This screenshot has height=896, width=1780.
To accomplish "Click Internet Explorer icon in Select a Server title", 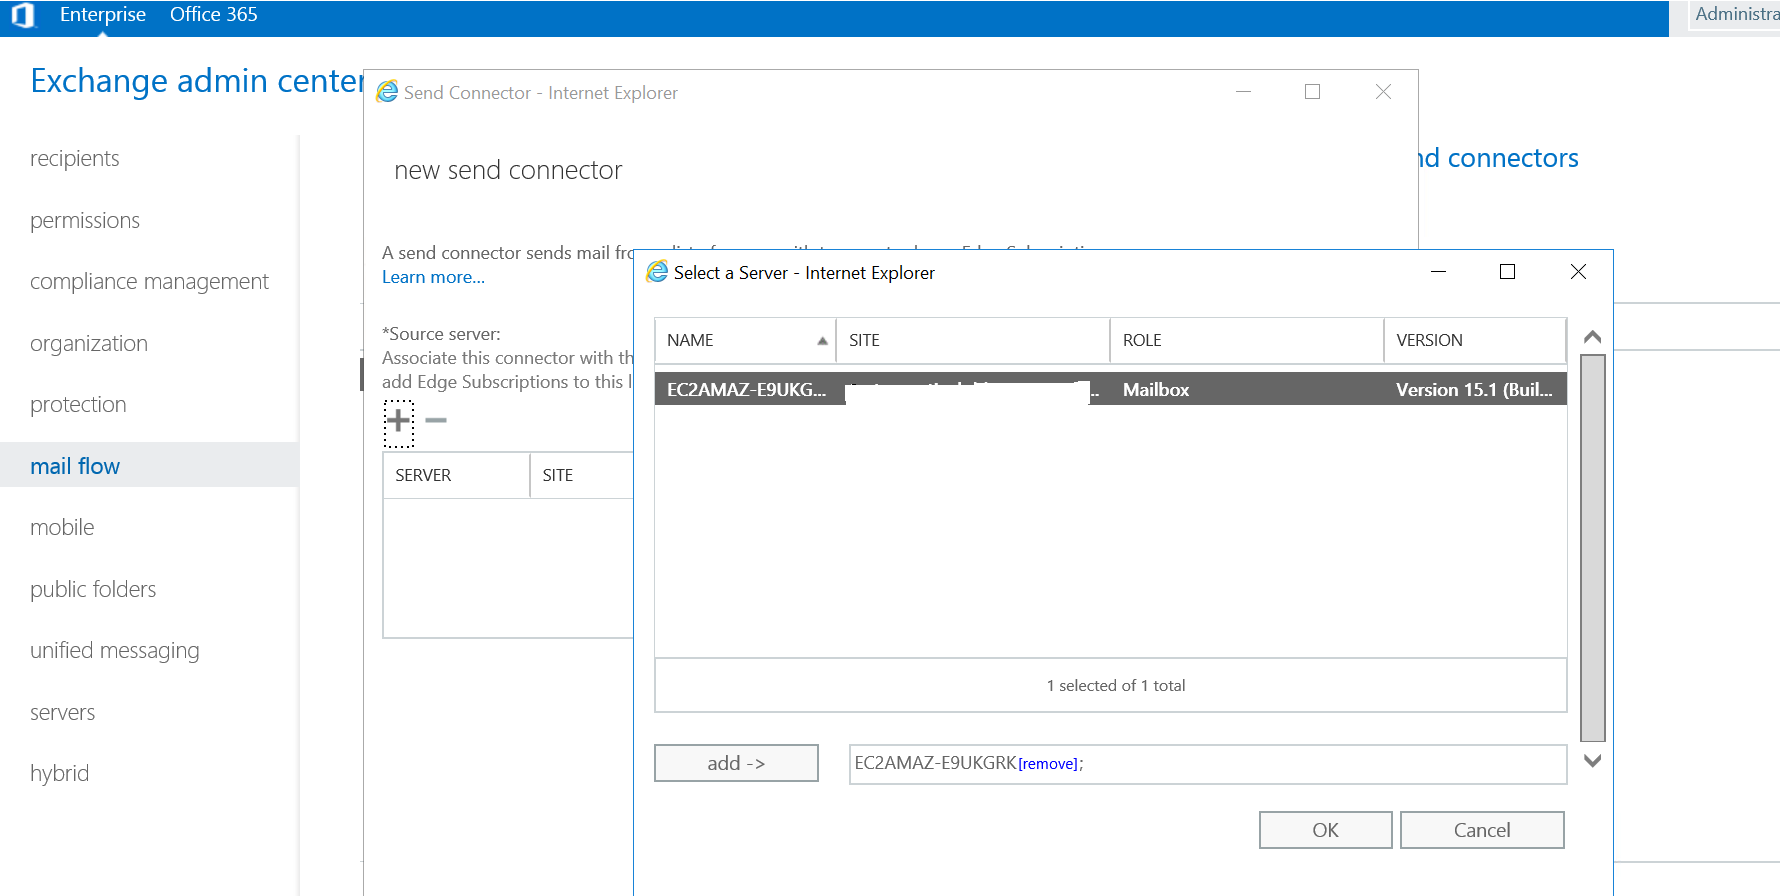I will (657, 272).
